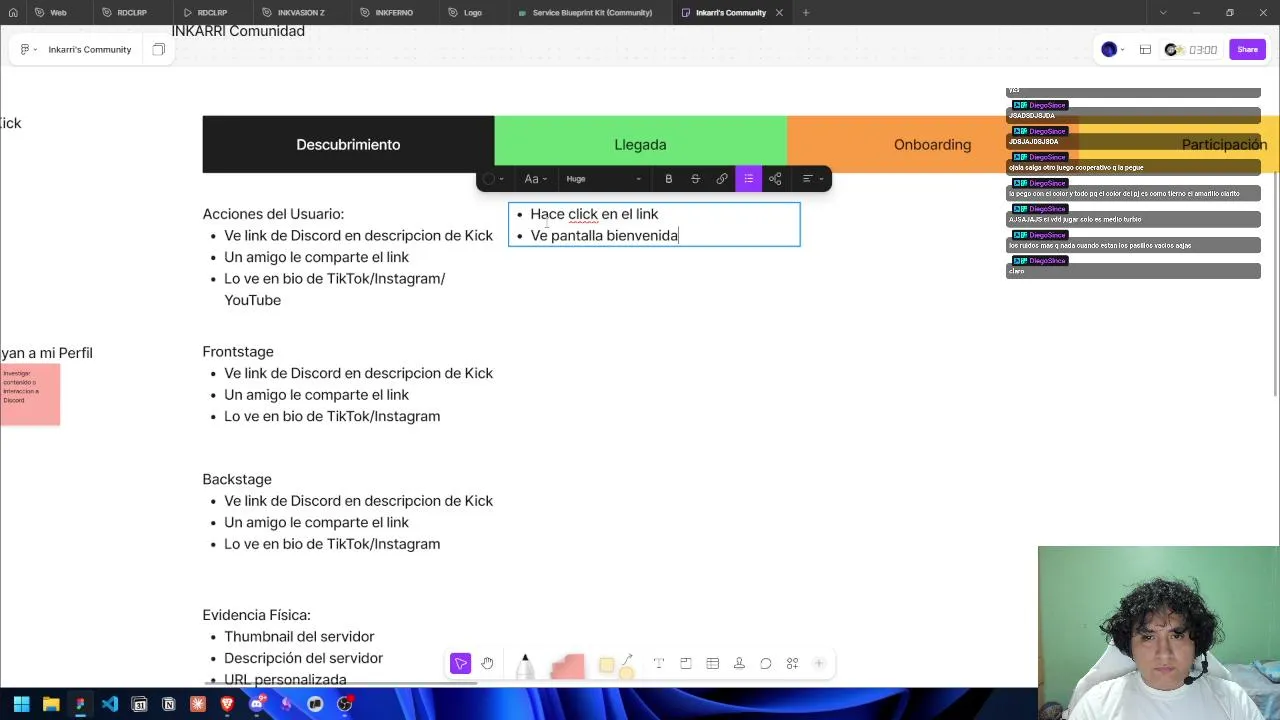Open the Windows Start menu

pos(21,704)
